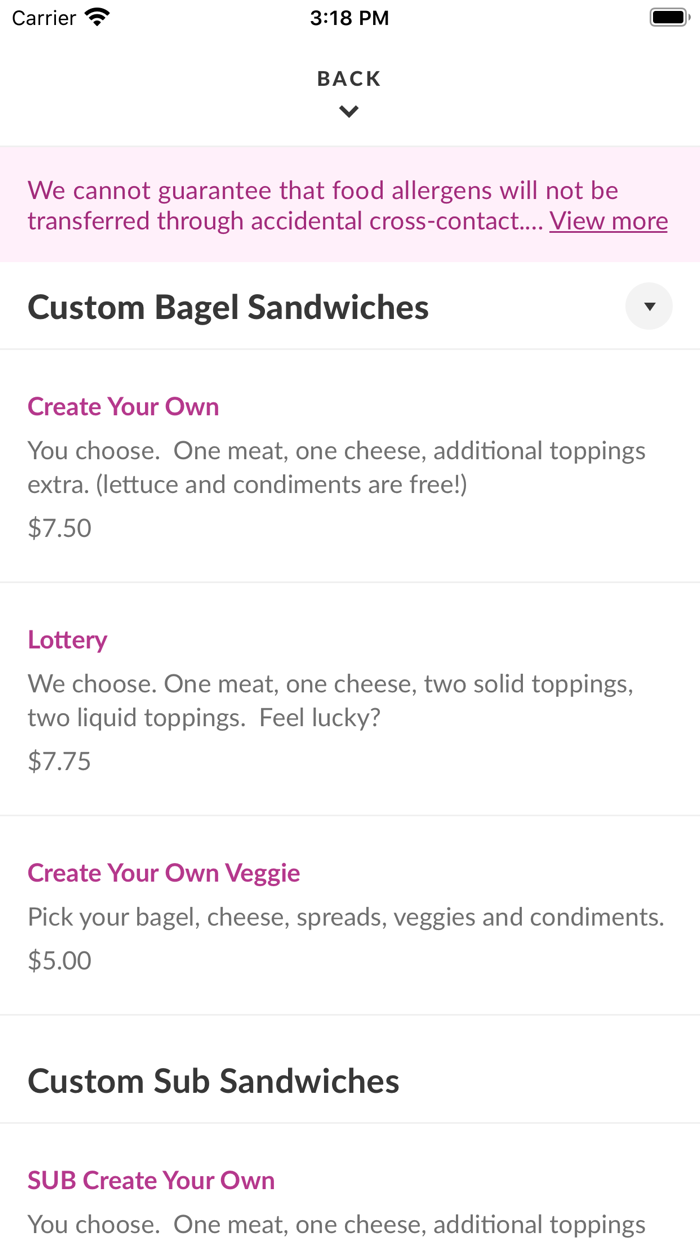Open the Create Your Own sandwich item
The height and width of the screenshot is (1244, 700).
(123, 406)
